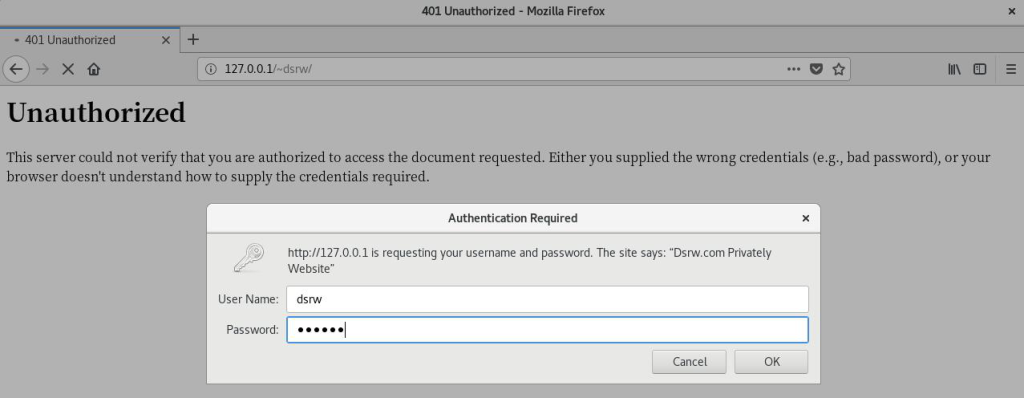The width and height of the screenshot is (1024, 398).
Task: Show site information icon in address bar
Action: tap(210, 69)
